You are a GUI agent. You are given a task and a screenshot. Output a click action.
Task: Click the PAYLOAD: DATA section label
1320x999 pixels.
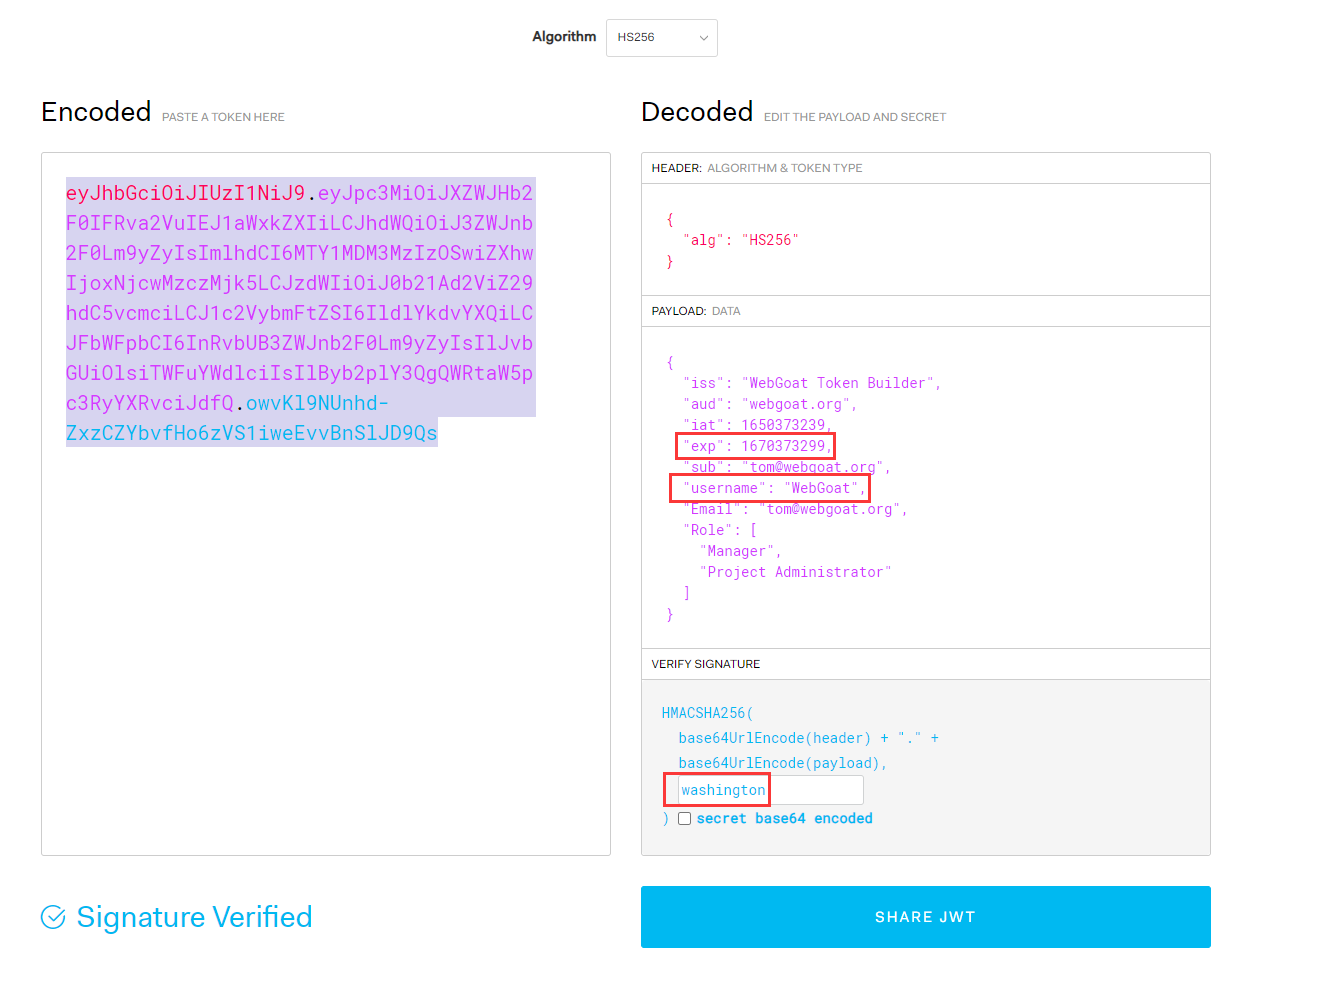(696, 311)
